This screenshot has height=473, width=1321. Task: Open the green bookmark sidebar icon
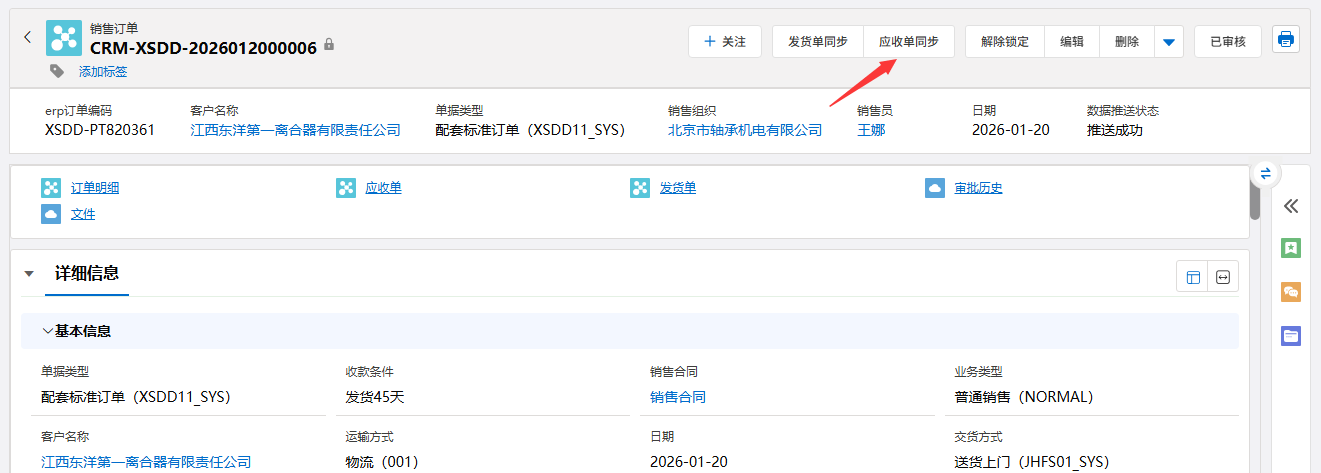point(1291,248)
